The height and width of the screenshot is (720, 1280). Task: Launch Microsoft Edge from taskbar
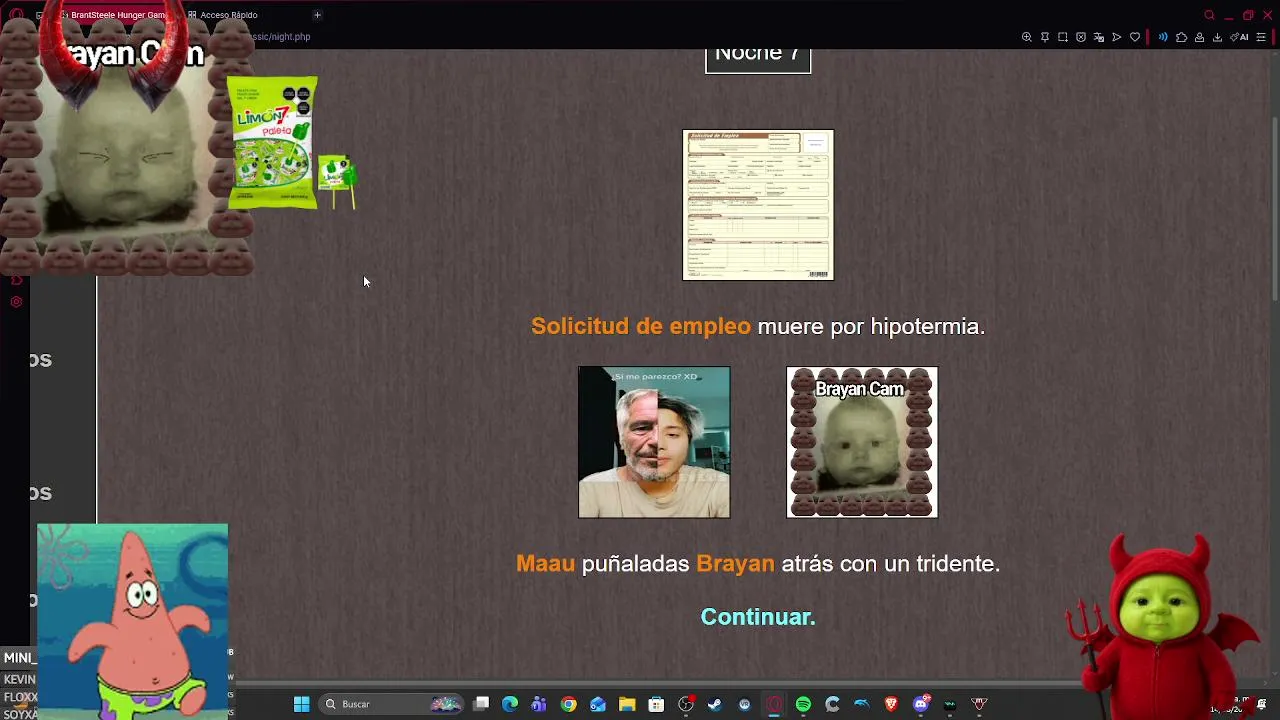click(x=510, y=704)
